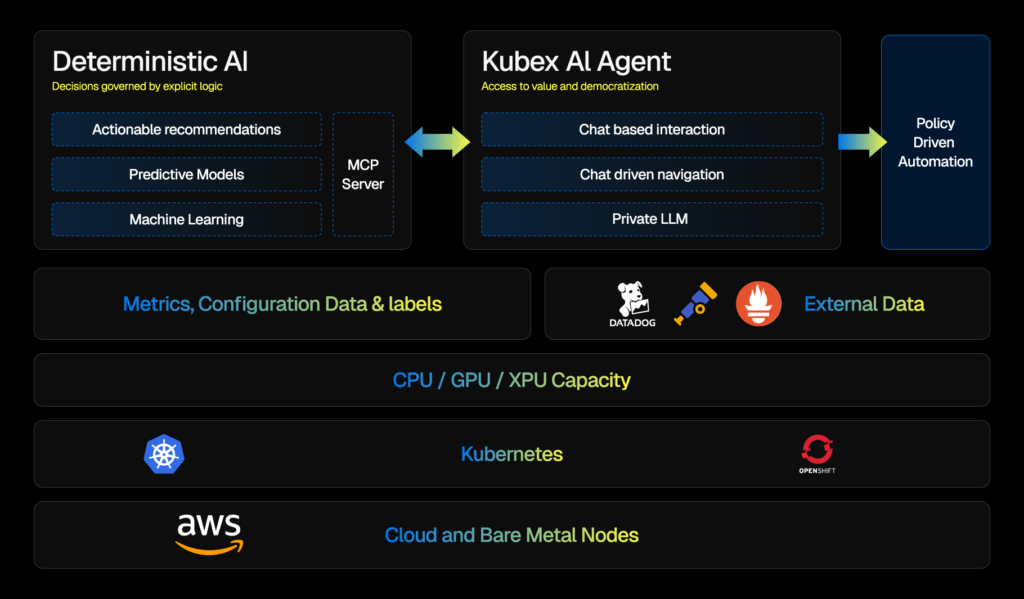Click the blue Kubernetes wheel logo

pos(165,454)
